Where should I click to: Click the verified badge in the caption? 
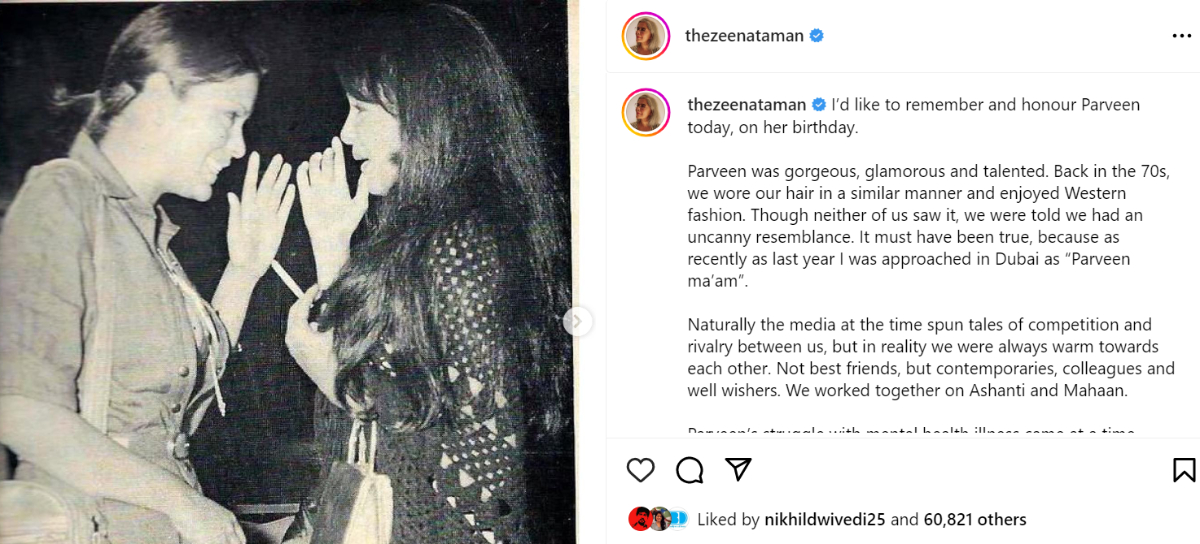pyautogui.click(x=819, y=104)
